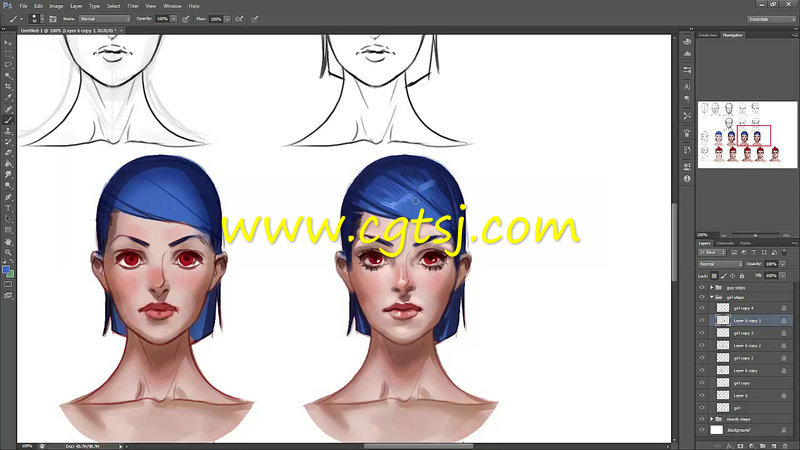Select the Horizontal Type tool
This screenshot has width=800, height=450.
coord(8,208)
